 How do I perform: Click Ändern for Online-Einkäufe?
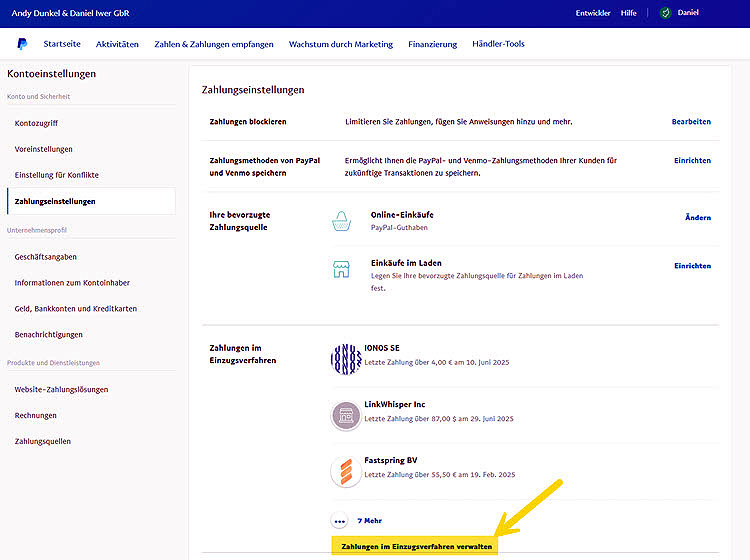point(698,218)
